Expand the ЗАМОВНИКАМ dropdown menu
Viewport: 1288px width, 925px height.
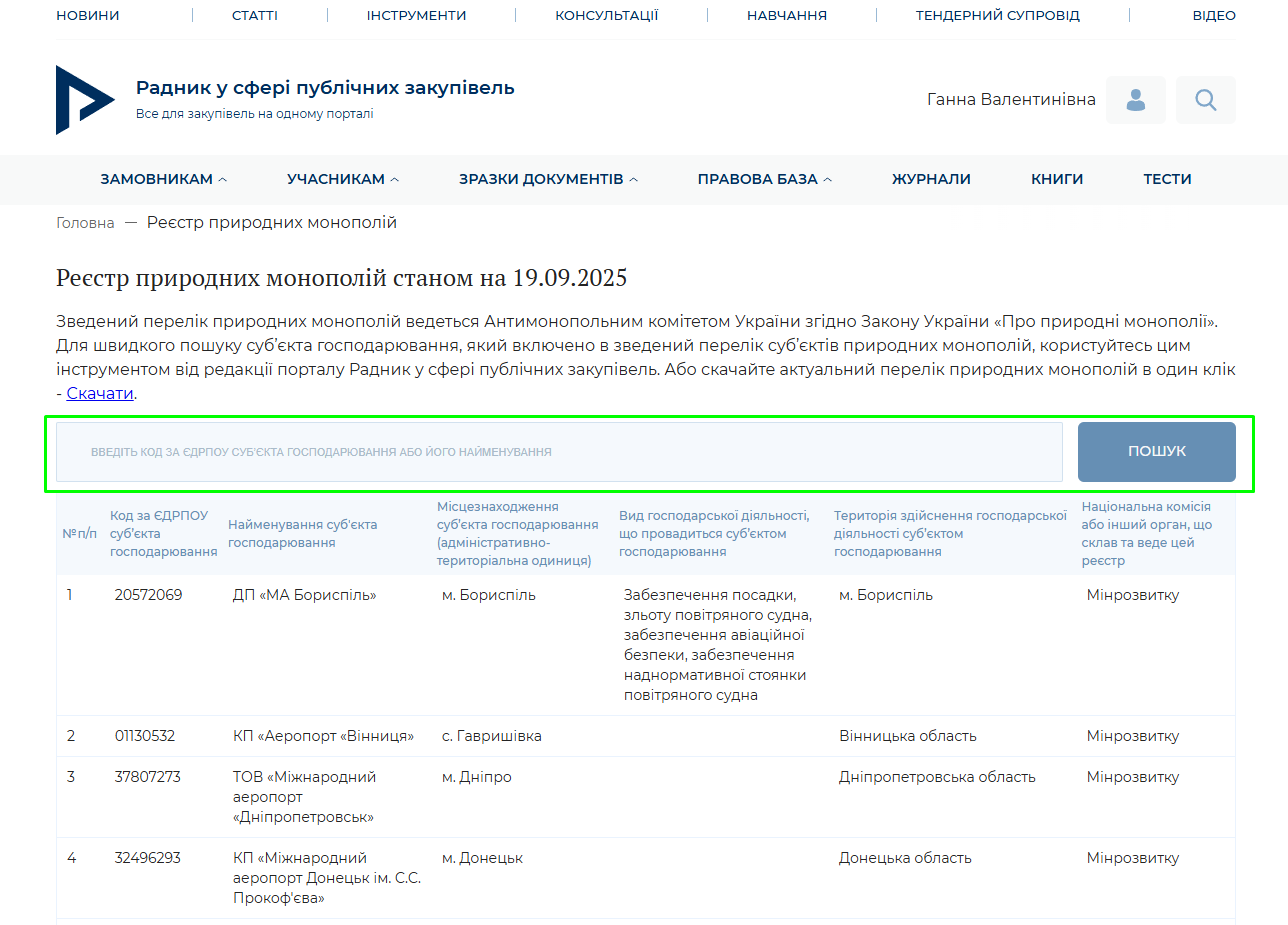(x=163, y=179)
